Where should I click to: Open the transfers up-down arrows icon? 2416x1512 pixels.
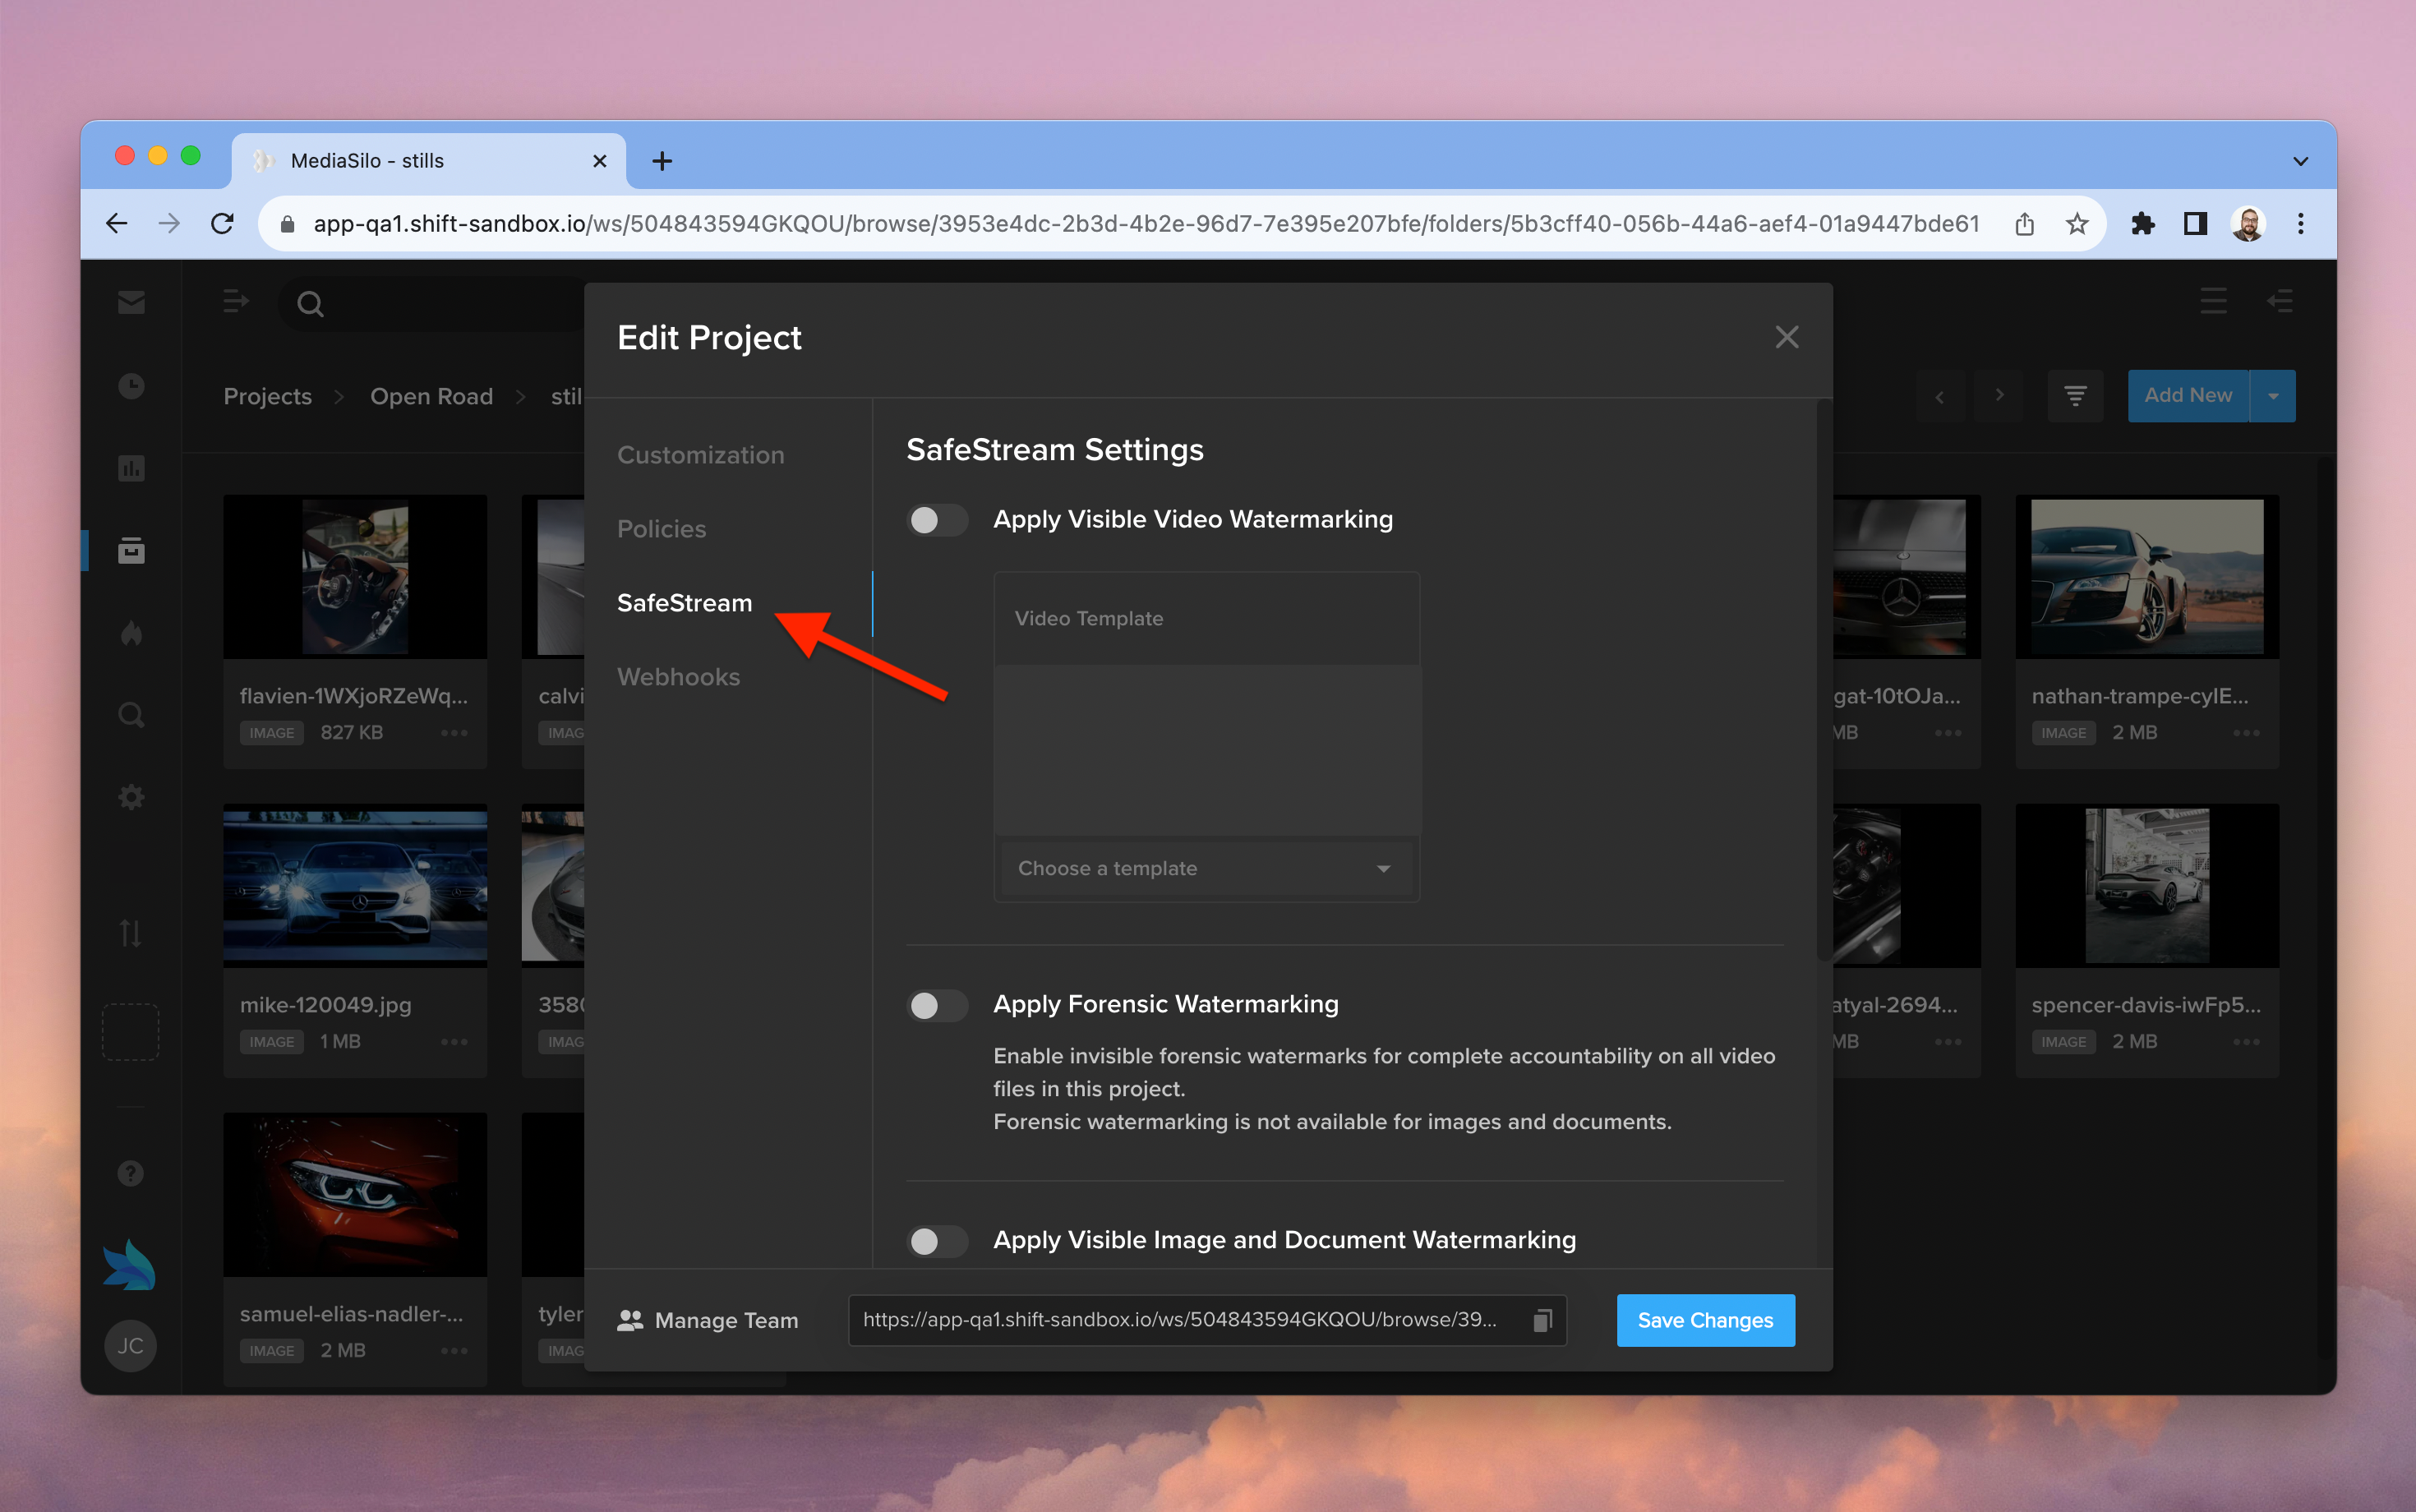point(131,933)
